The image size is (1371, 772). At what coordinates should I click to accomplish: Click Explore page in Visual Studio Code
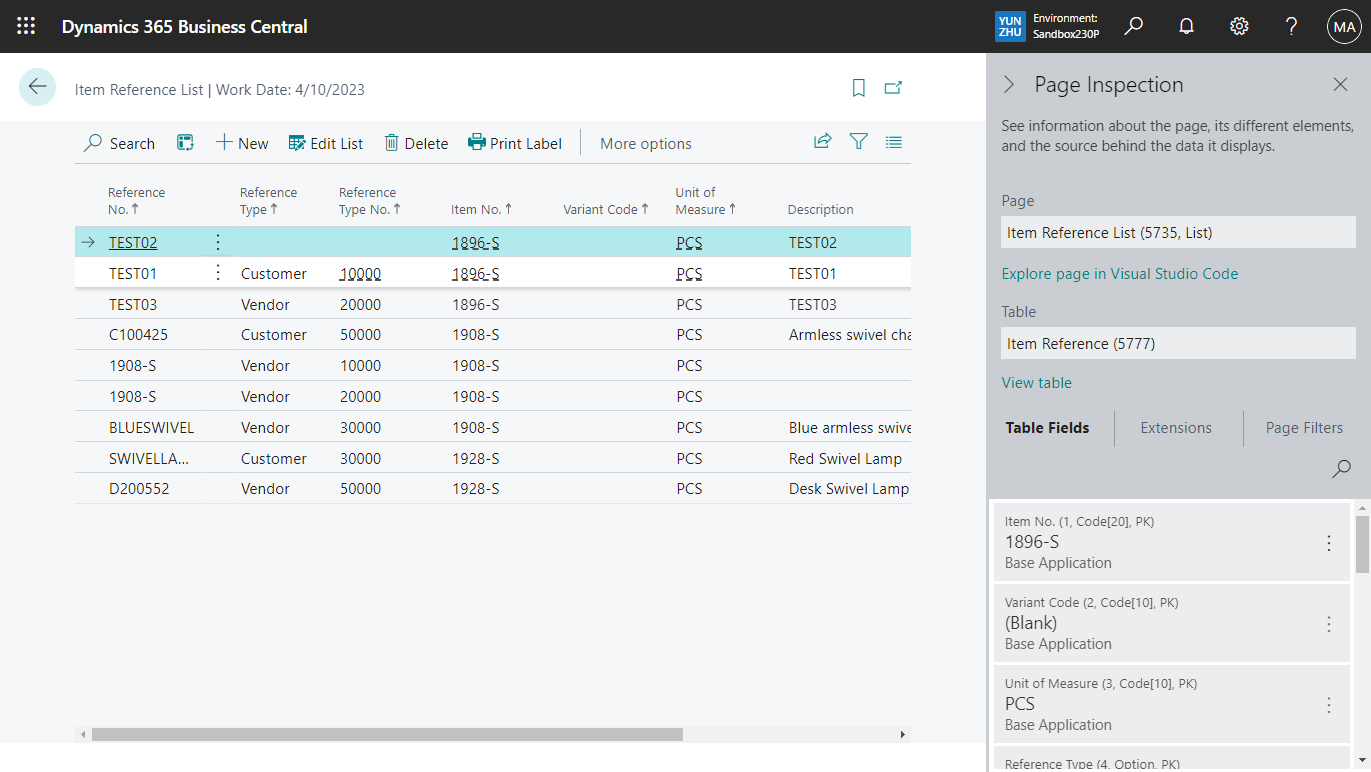pos(1119,273)
